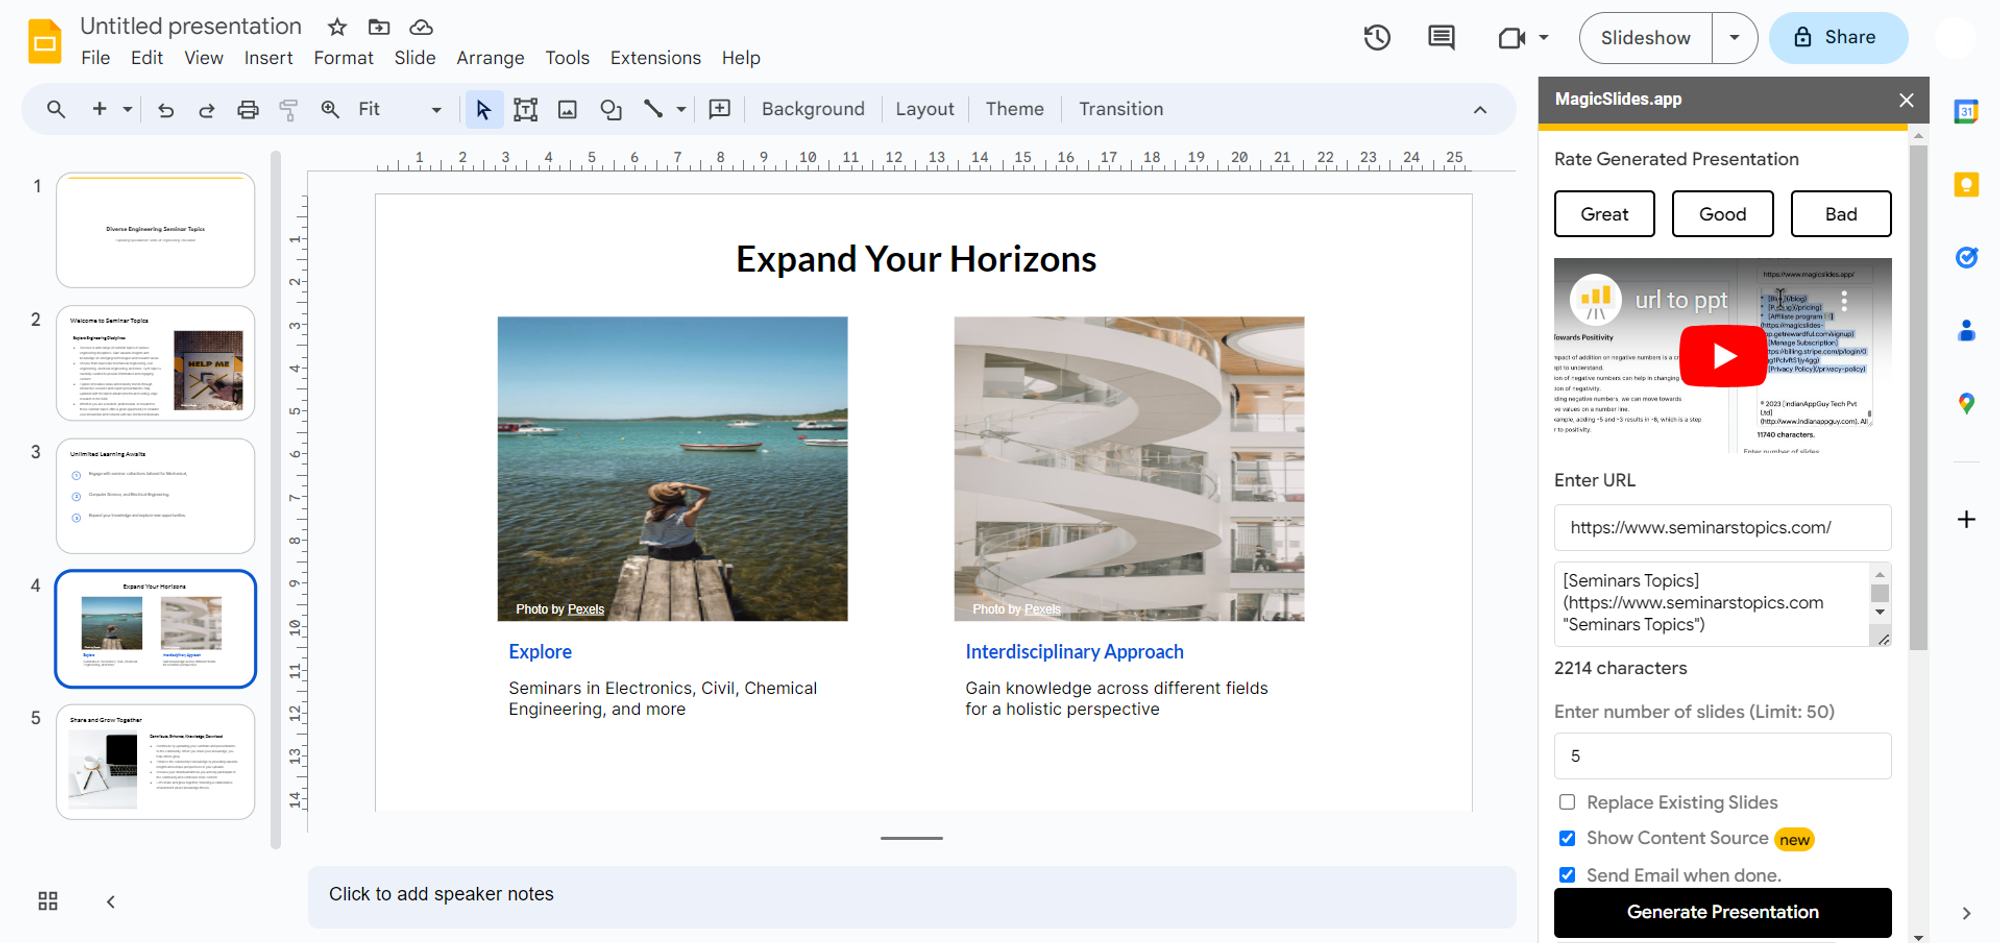
Task: Toggle Replace Existing Slides checkbox
Action: pos(1567,802)
